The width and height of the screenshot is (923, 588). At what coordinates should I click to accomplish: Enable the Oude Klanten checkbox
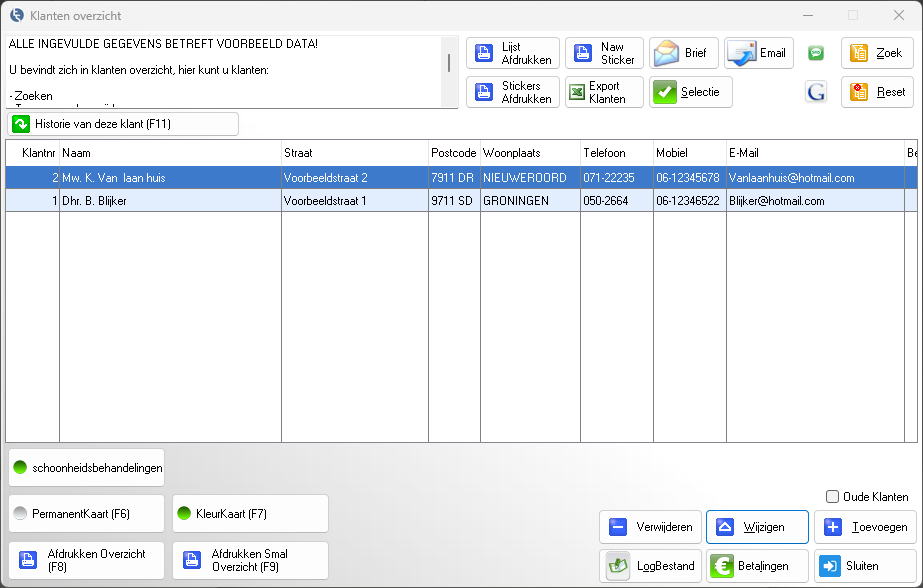point(832,497)
